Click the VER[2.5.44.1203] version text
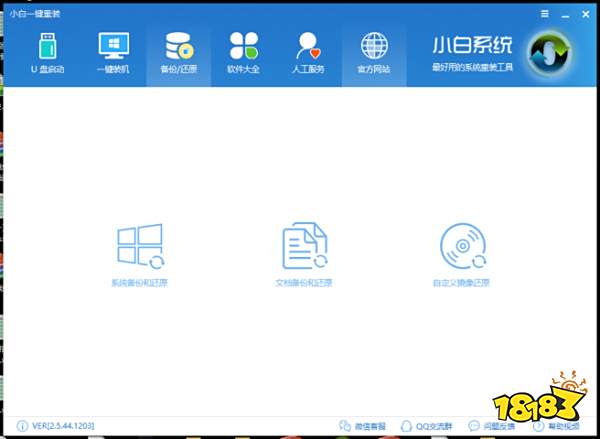 pos(63,426)
